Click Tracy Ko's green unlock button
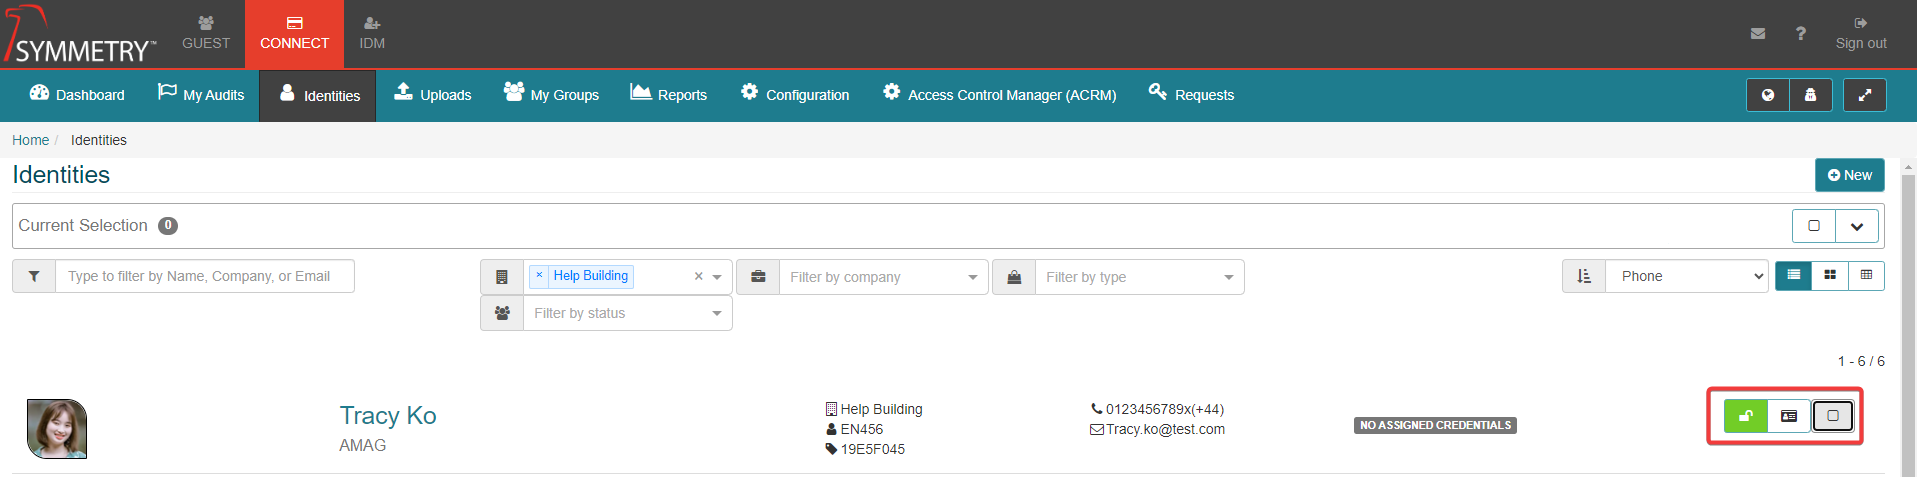Viewport: 1917px width, 477px height. [x=1745, y=416]
